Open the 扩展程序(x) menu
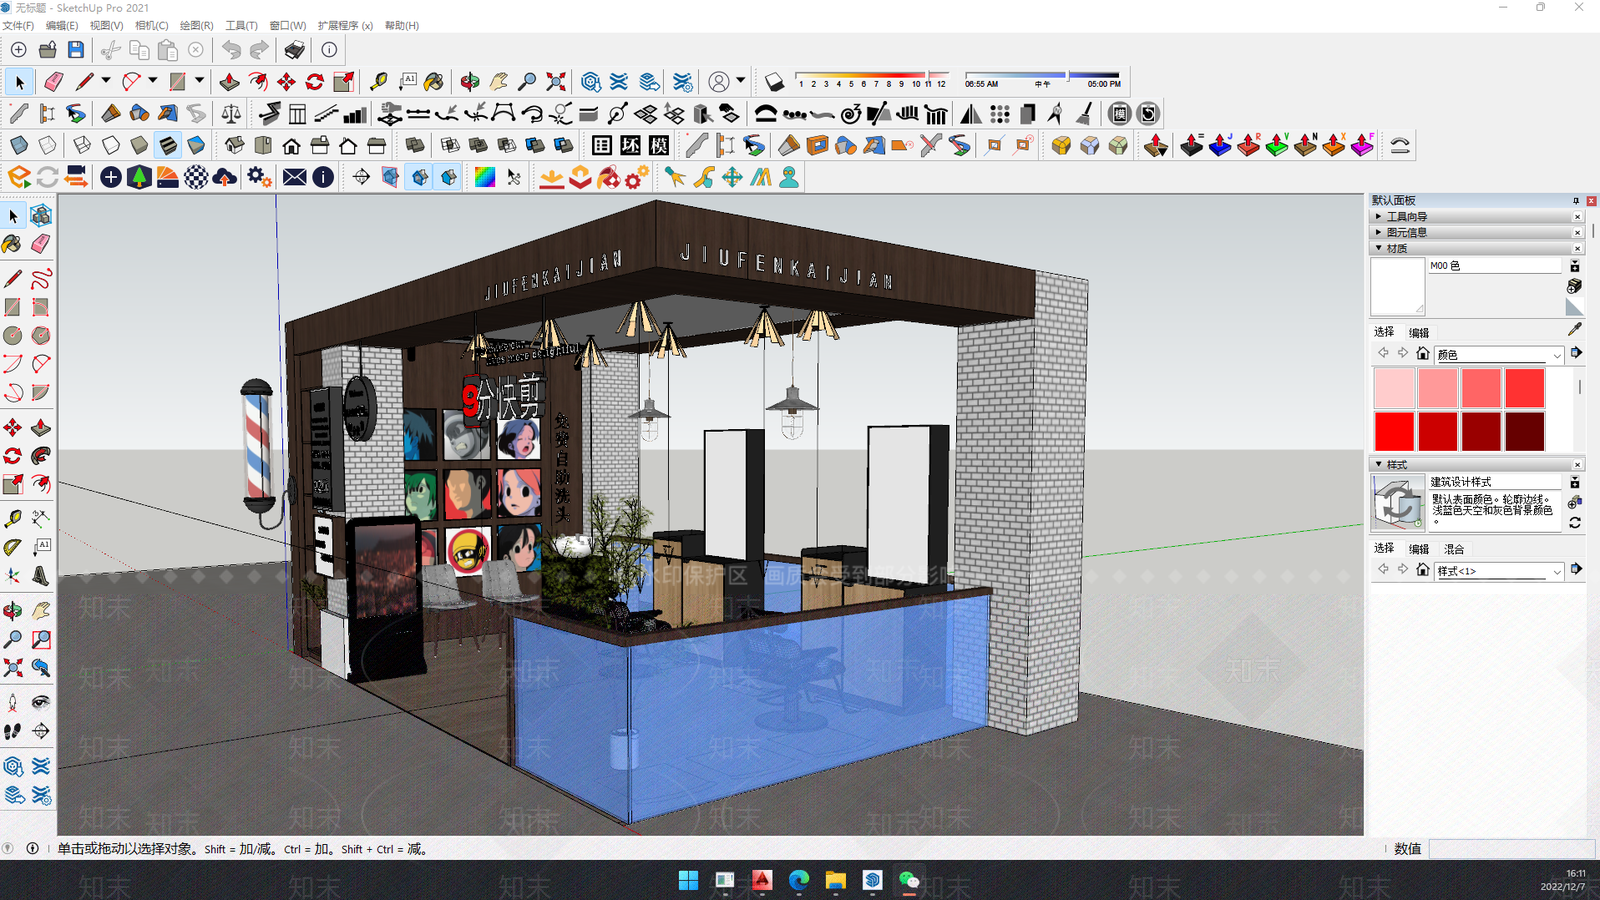Viewport: 1600px width, 900px height. 345,25
